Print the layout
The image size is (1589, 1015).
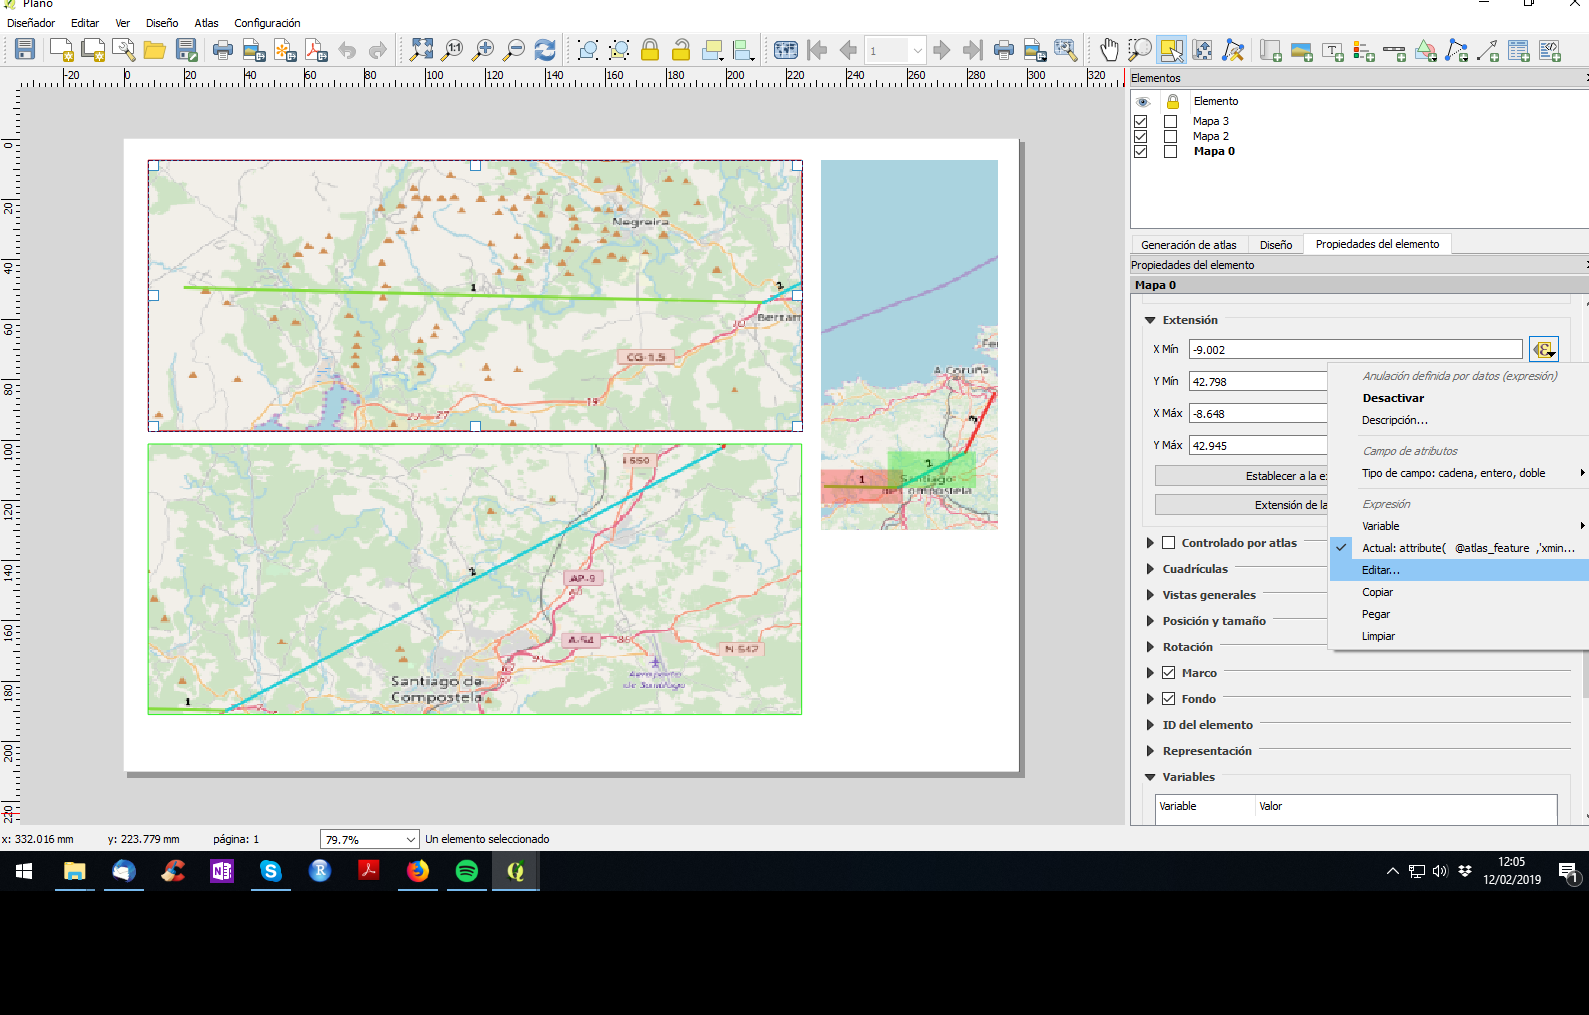pos(223,50)
